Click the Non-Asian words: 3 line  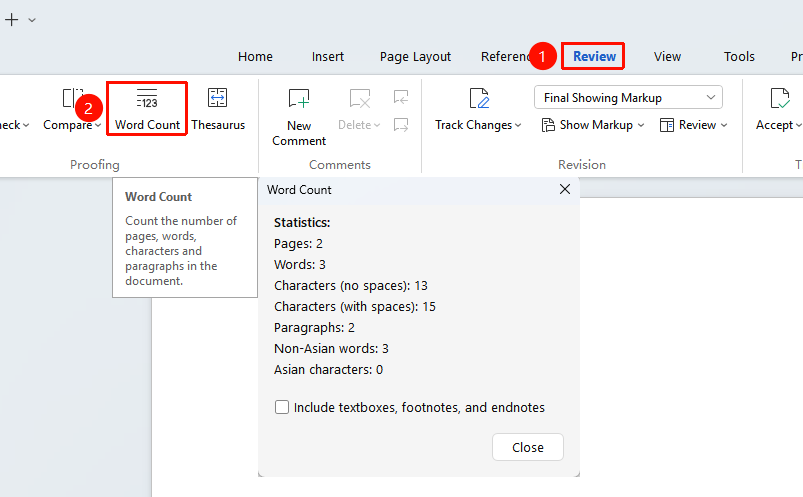coord(331,348)
